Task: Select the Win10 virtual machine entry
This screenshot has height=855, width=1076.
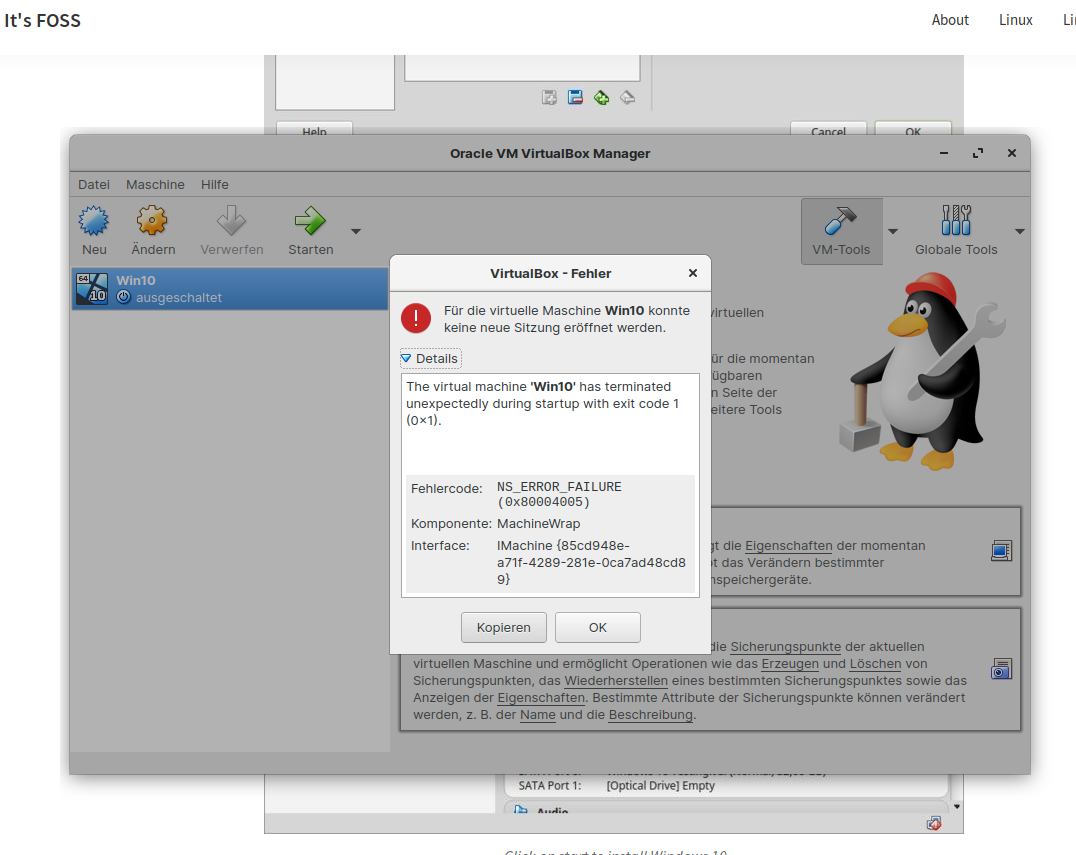Action: point(229,289)
